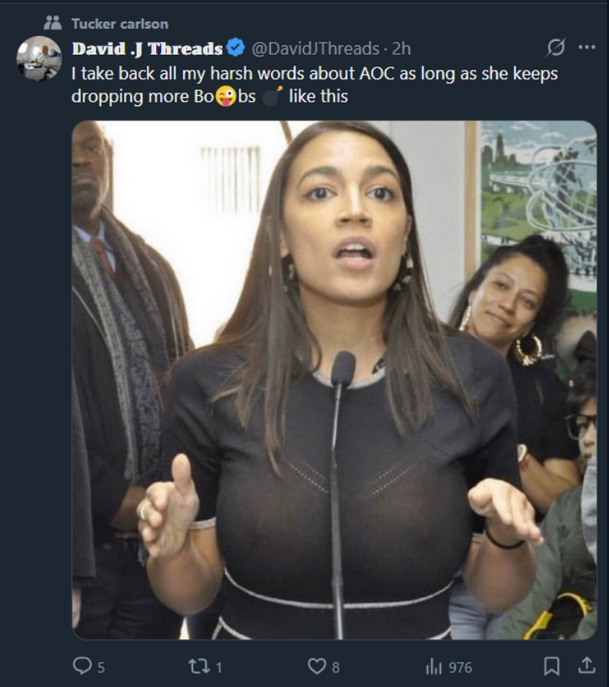Click the 2h timestamp
609x687 pixels.
click(x=401, y=48)
